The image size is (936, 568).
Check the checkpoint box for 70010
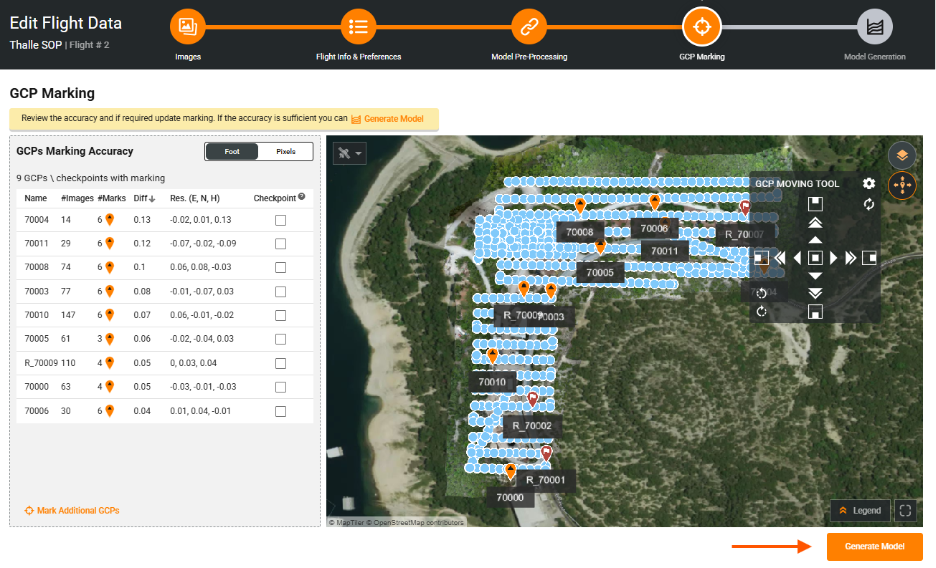[280, 315]
